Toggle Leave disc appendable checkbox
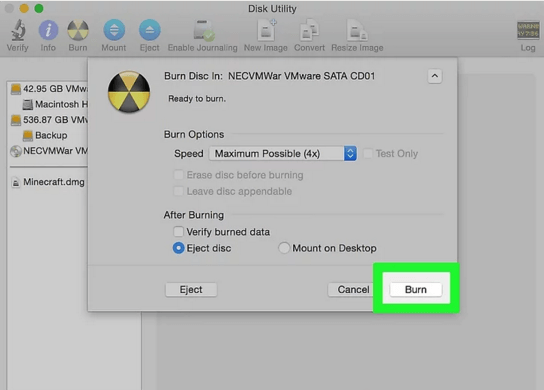This screenshot has width=544, height=390. pos(178,191)
